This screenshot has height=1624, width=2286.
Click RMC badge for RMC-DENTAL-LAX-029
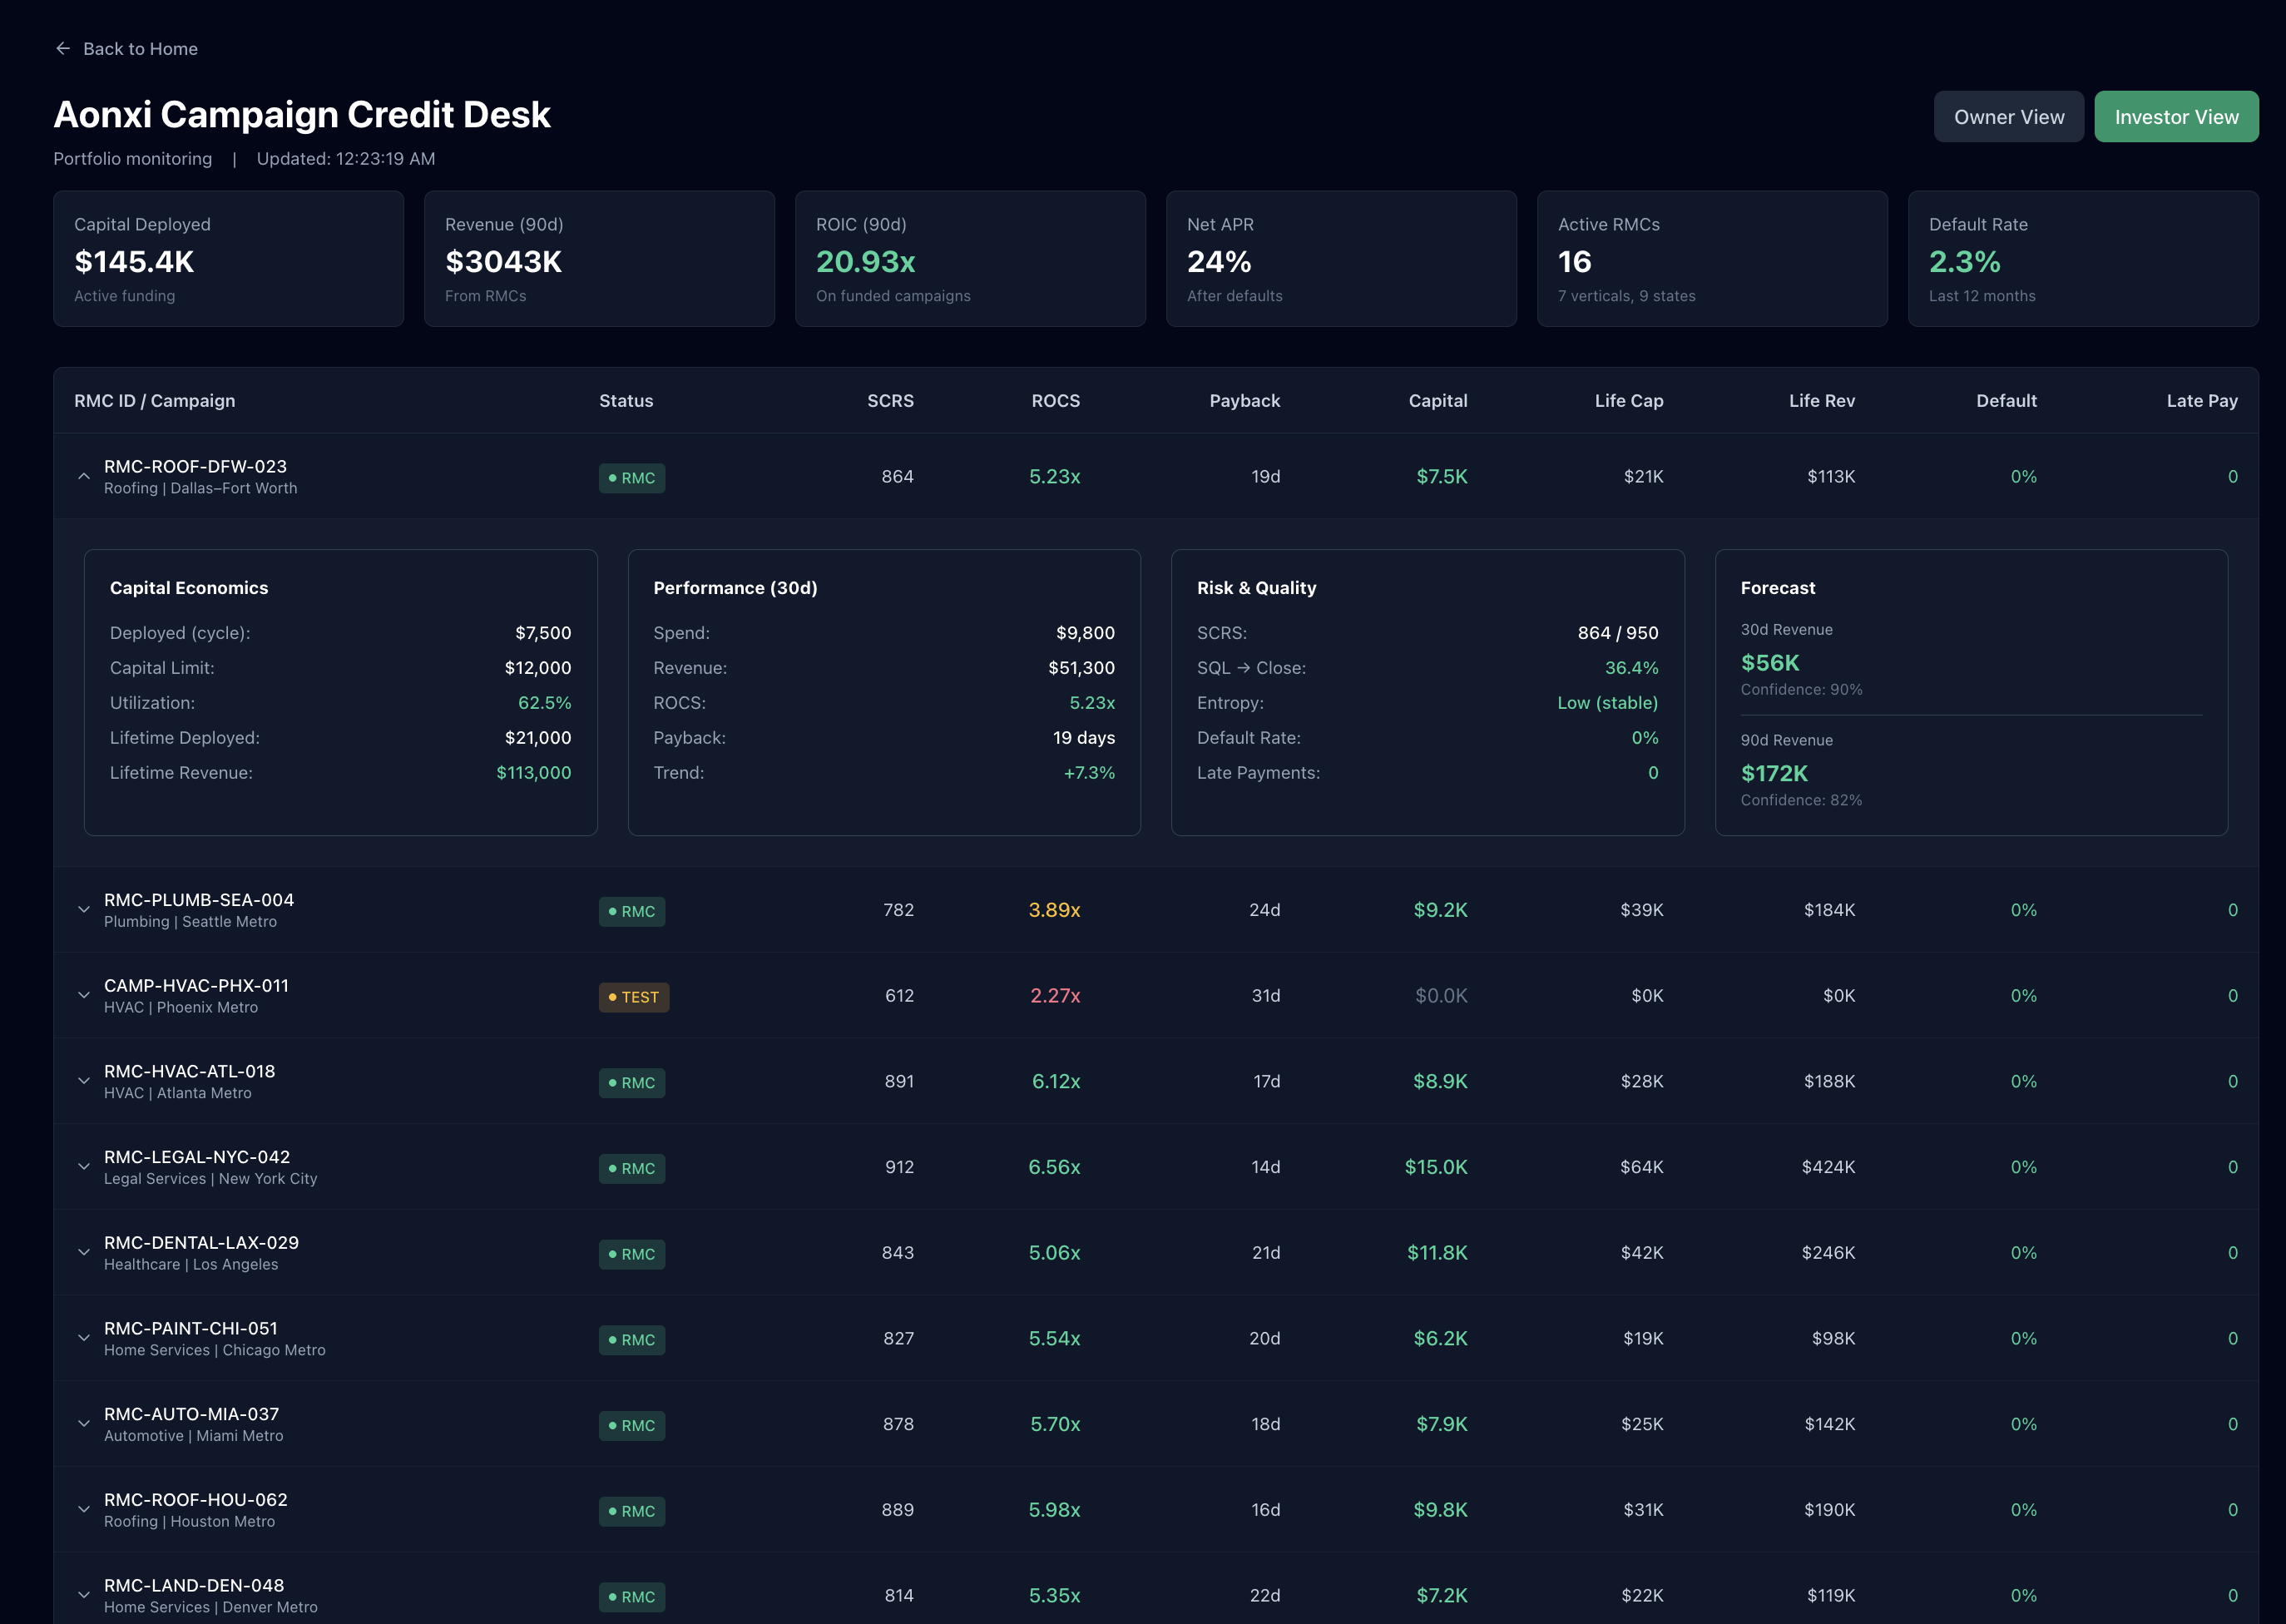pyautogui.click(x=631, y=1254)
